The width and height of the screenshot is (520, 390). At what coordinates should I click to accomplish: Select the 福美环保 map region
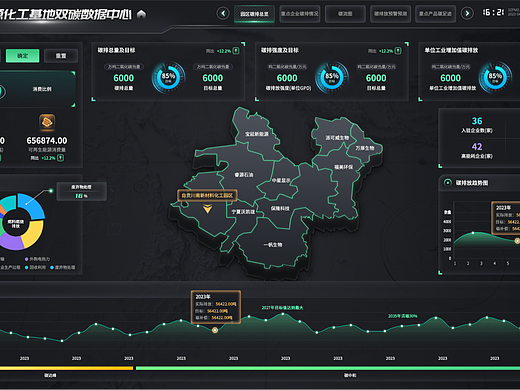click(x=343, y=167)
